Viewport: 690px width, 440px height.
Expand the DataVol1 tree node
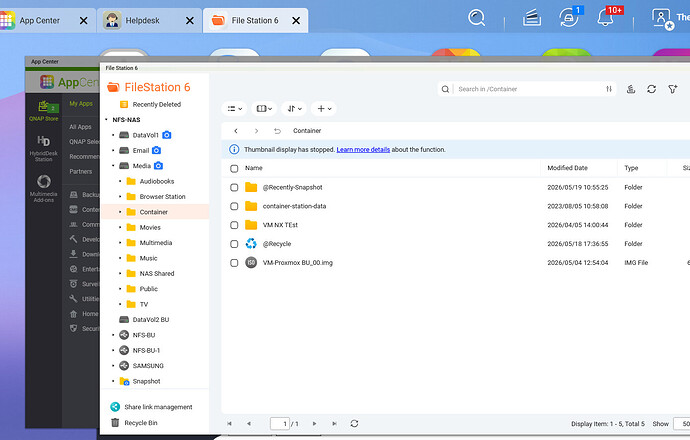pyautogui.click(x=113, y=135)
